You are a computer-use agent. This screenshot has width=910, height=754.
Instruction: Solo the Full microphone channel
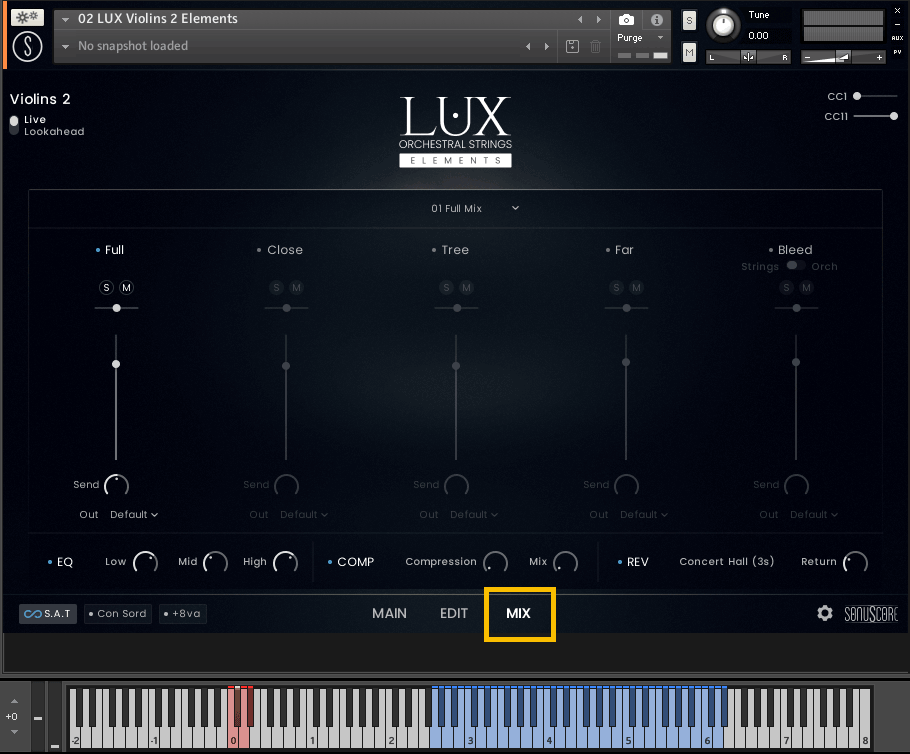106,287
